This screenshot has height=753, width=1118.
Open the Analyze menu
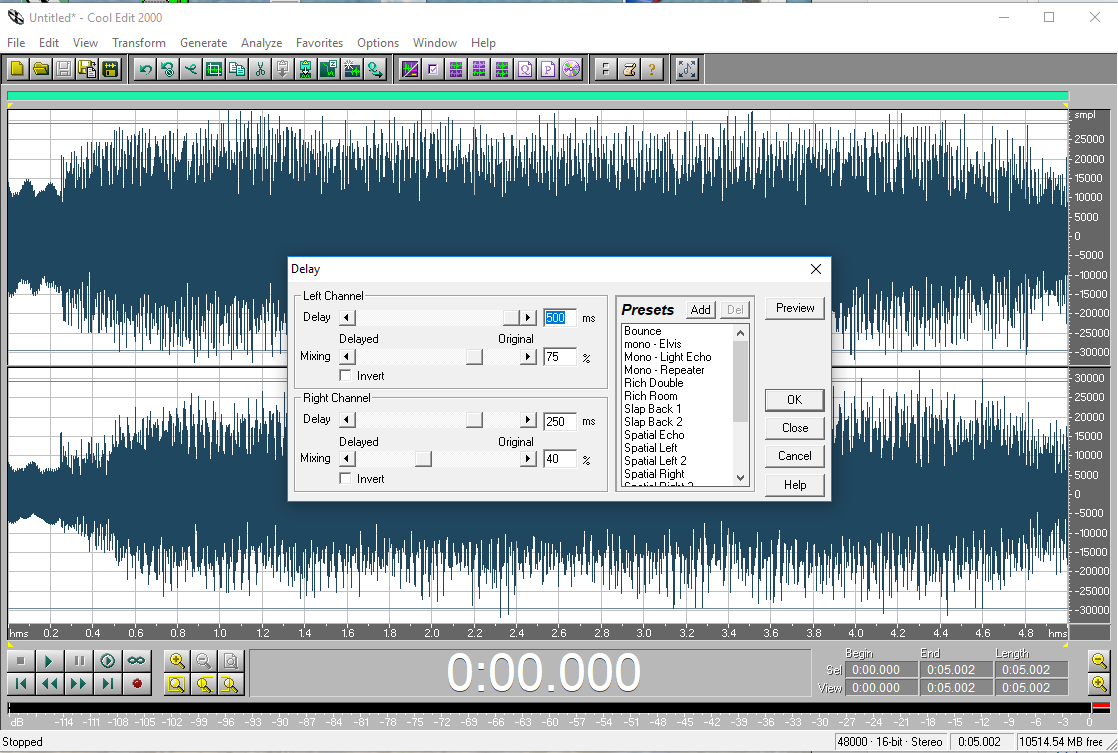(x=261, y=43)
